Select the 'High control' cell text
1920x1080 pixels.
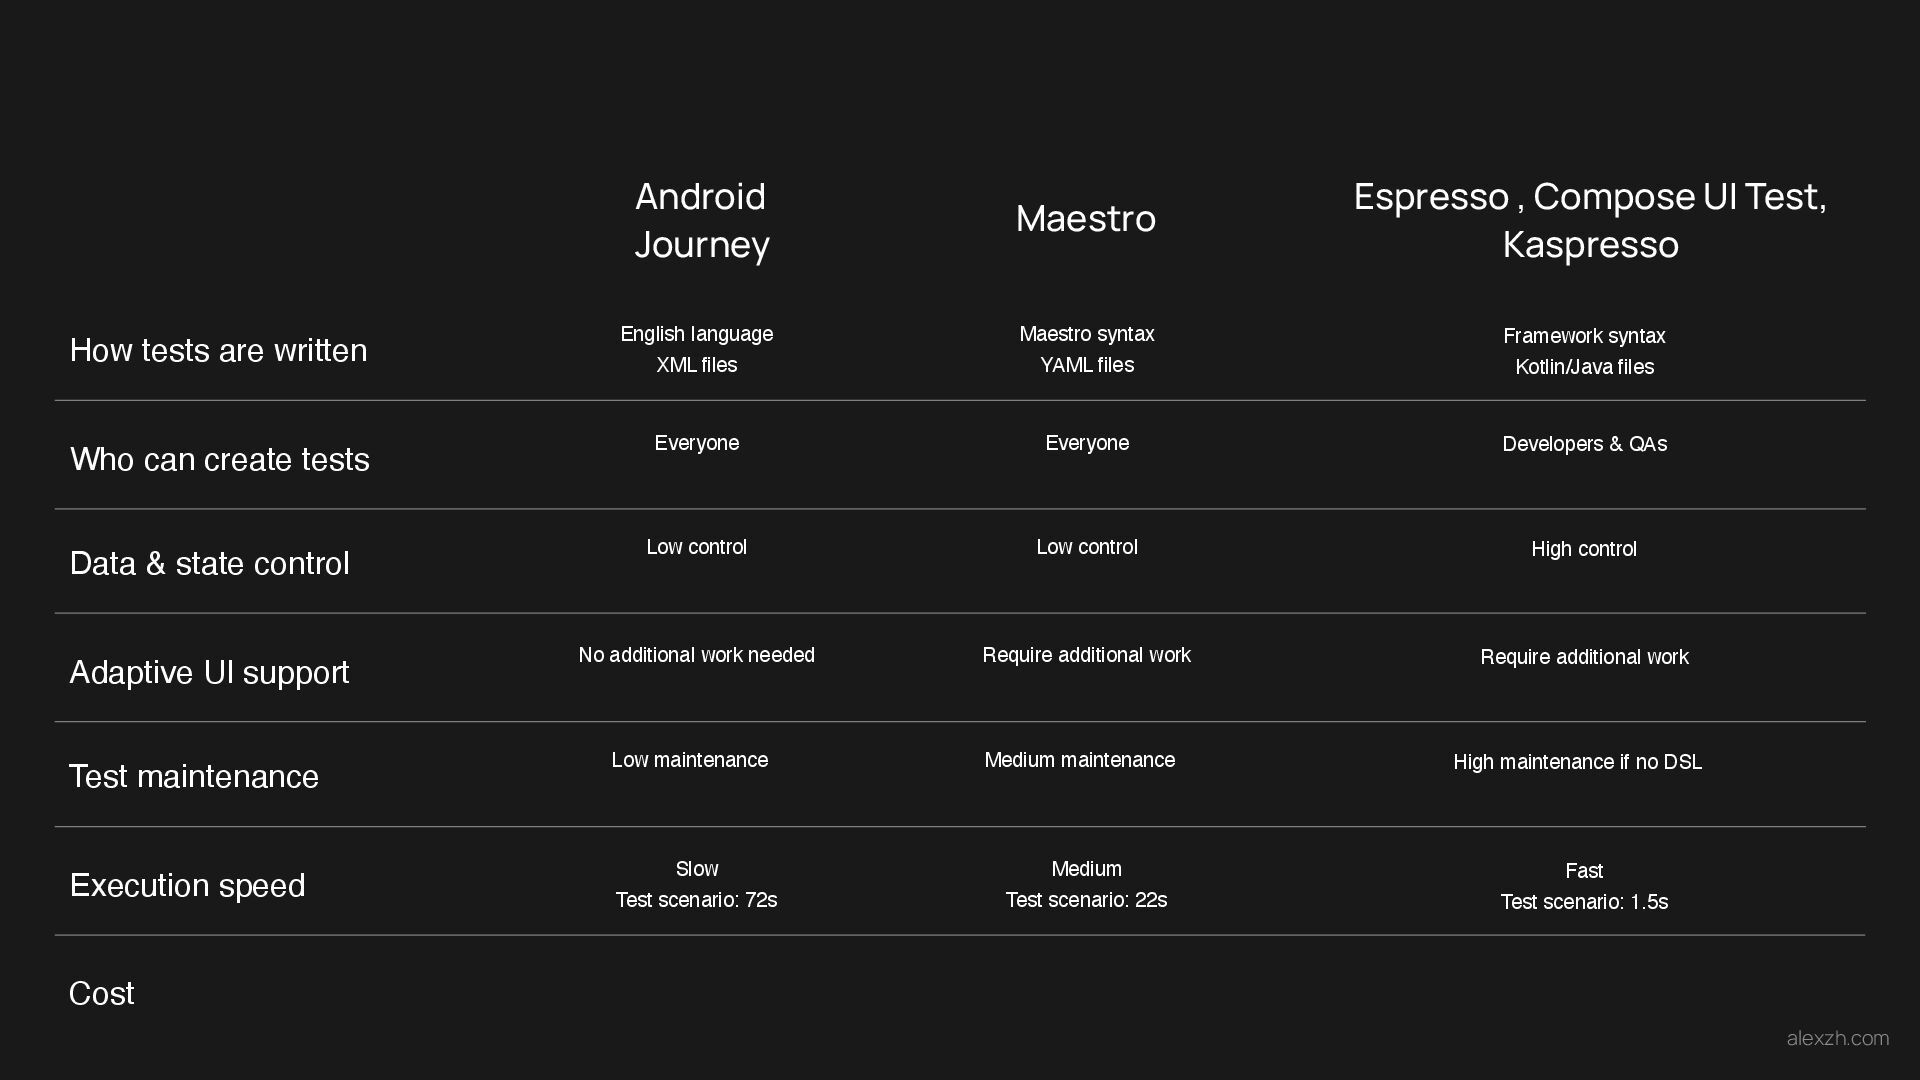[x=1584, y=549]
